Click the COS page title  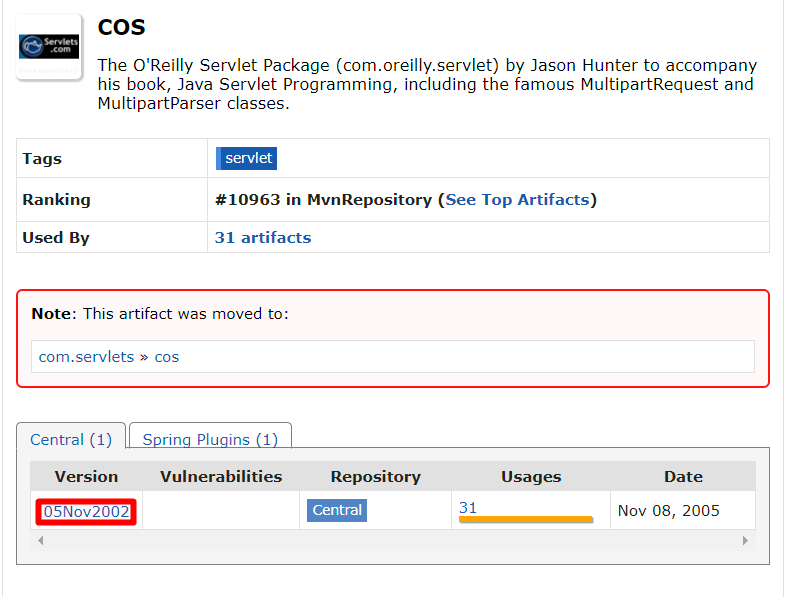point(121,27)
